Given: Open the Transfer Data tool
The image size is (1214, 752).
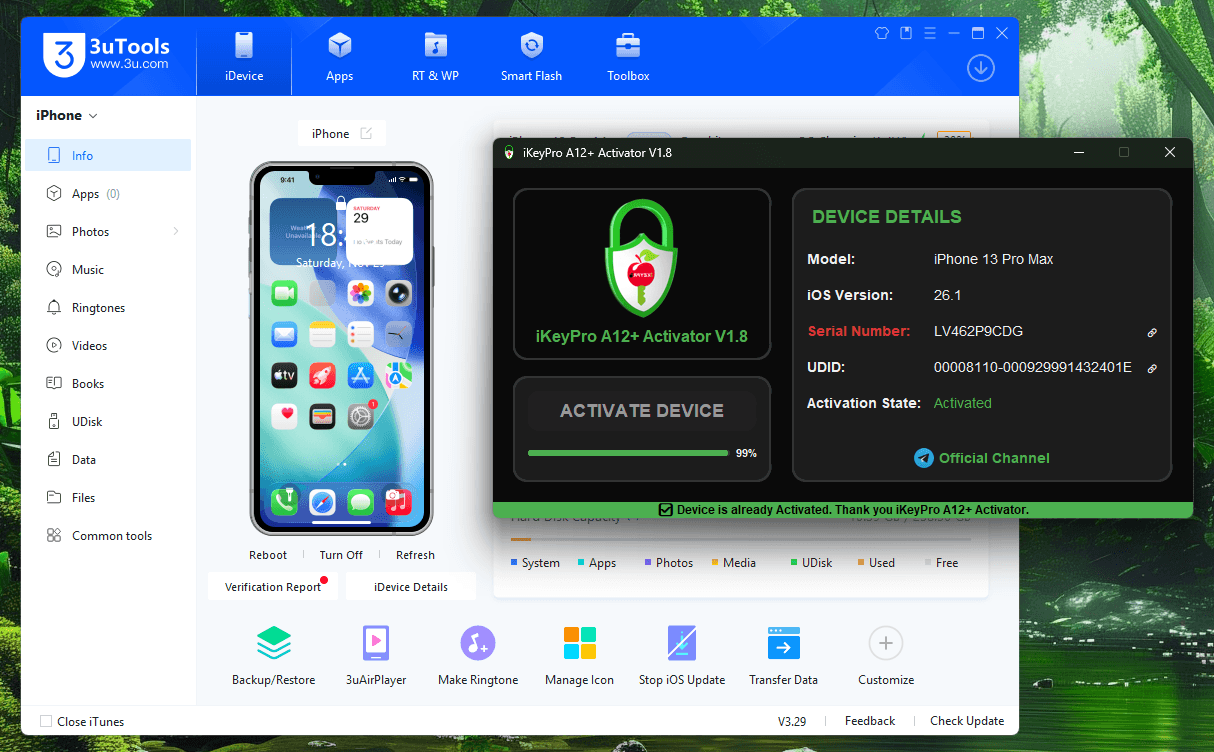Looking at the screenshot, I should tap(783, 643).
